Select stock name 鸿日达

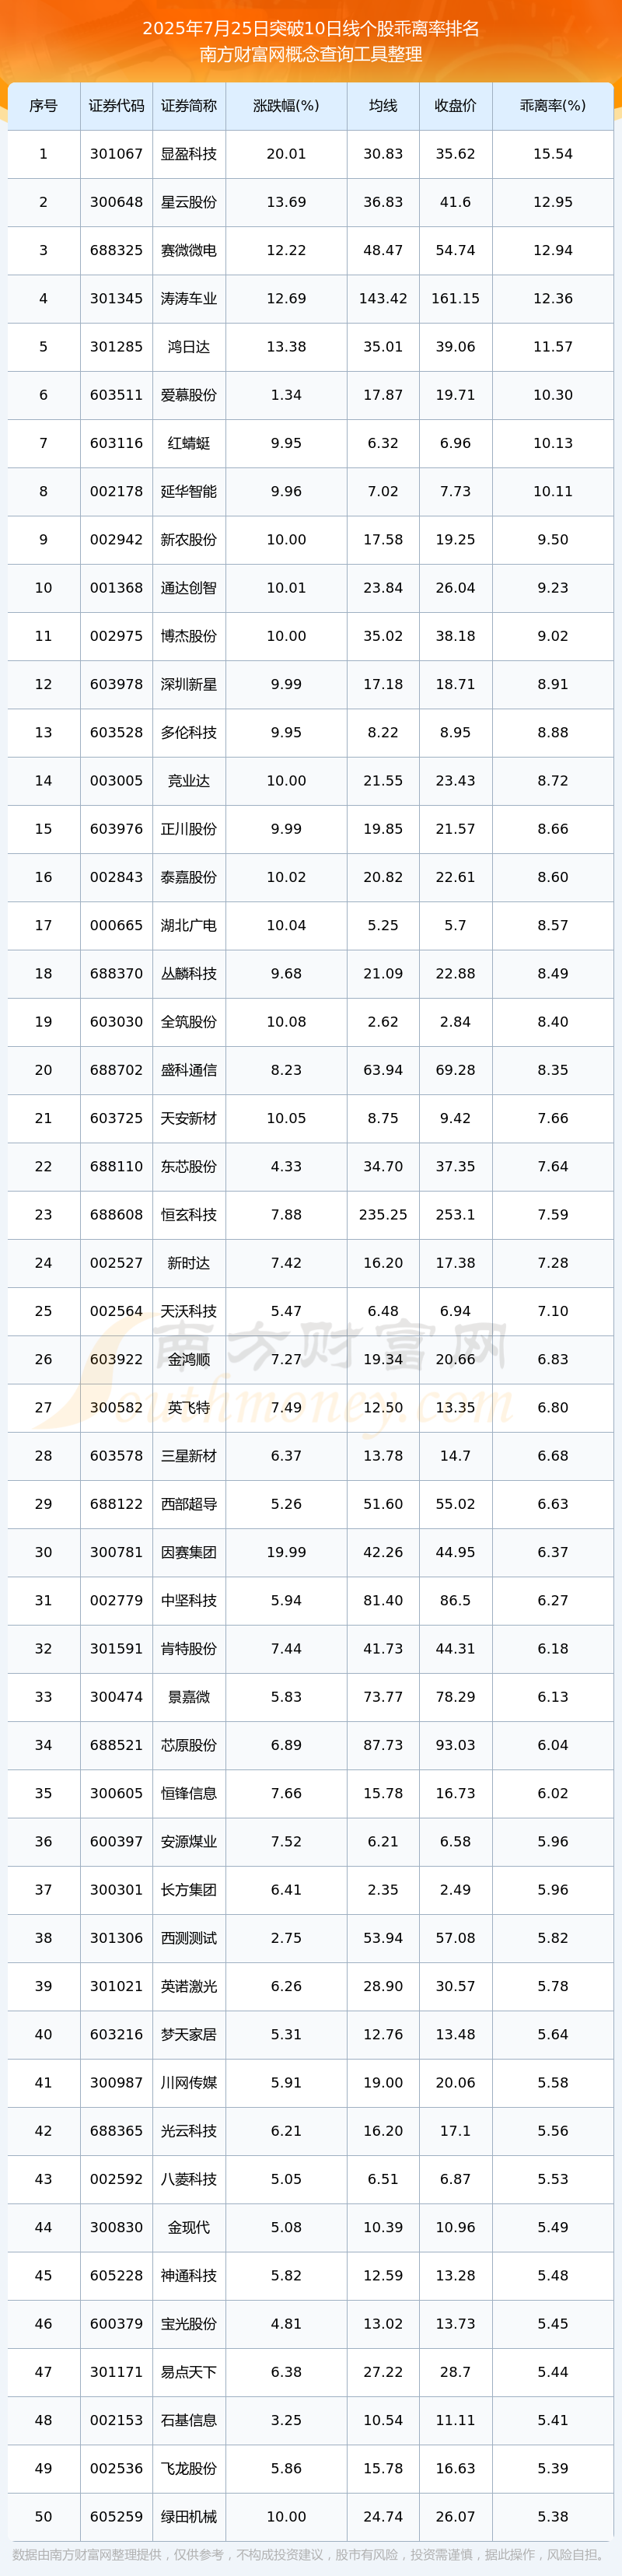coord(189,347)
